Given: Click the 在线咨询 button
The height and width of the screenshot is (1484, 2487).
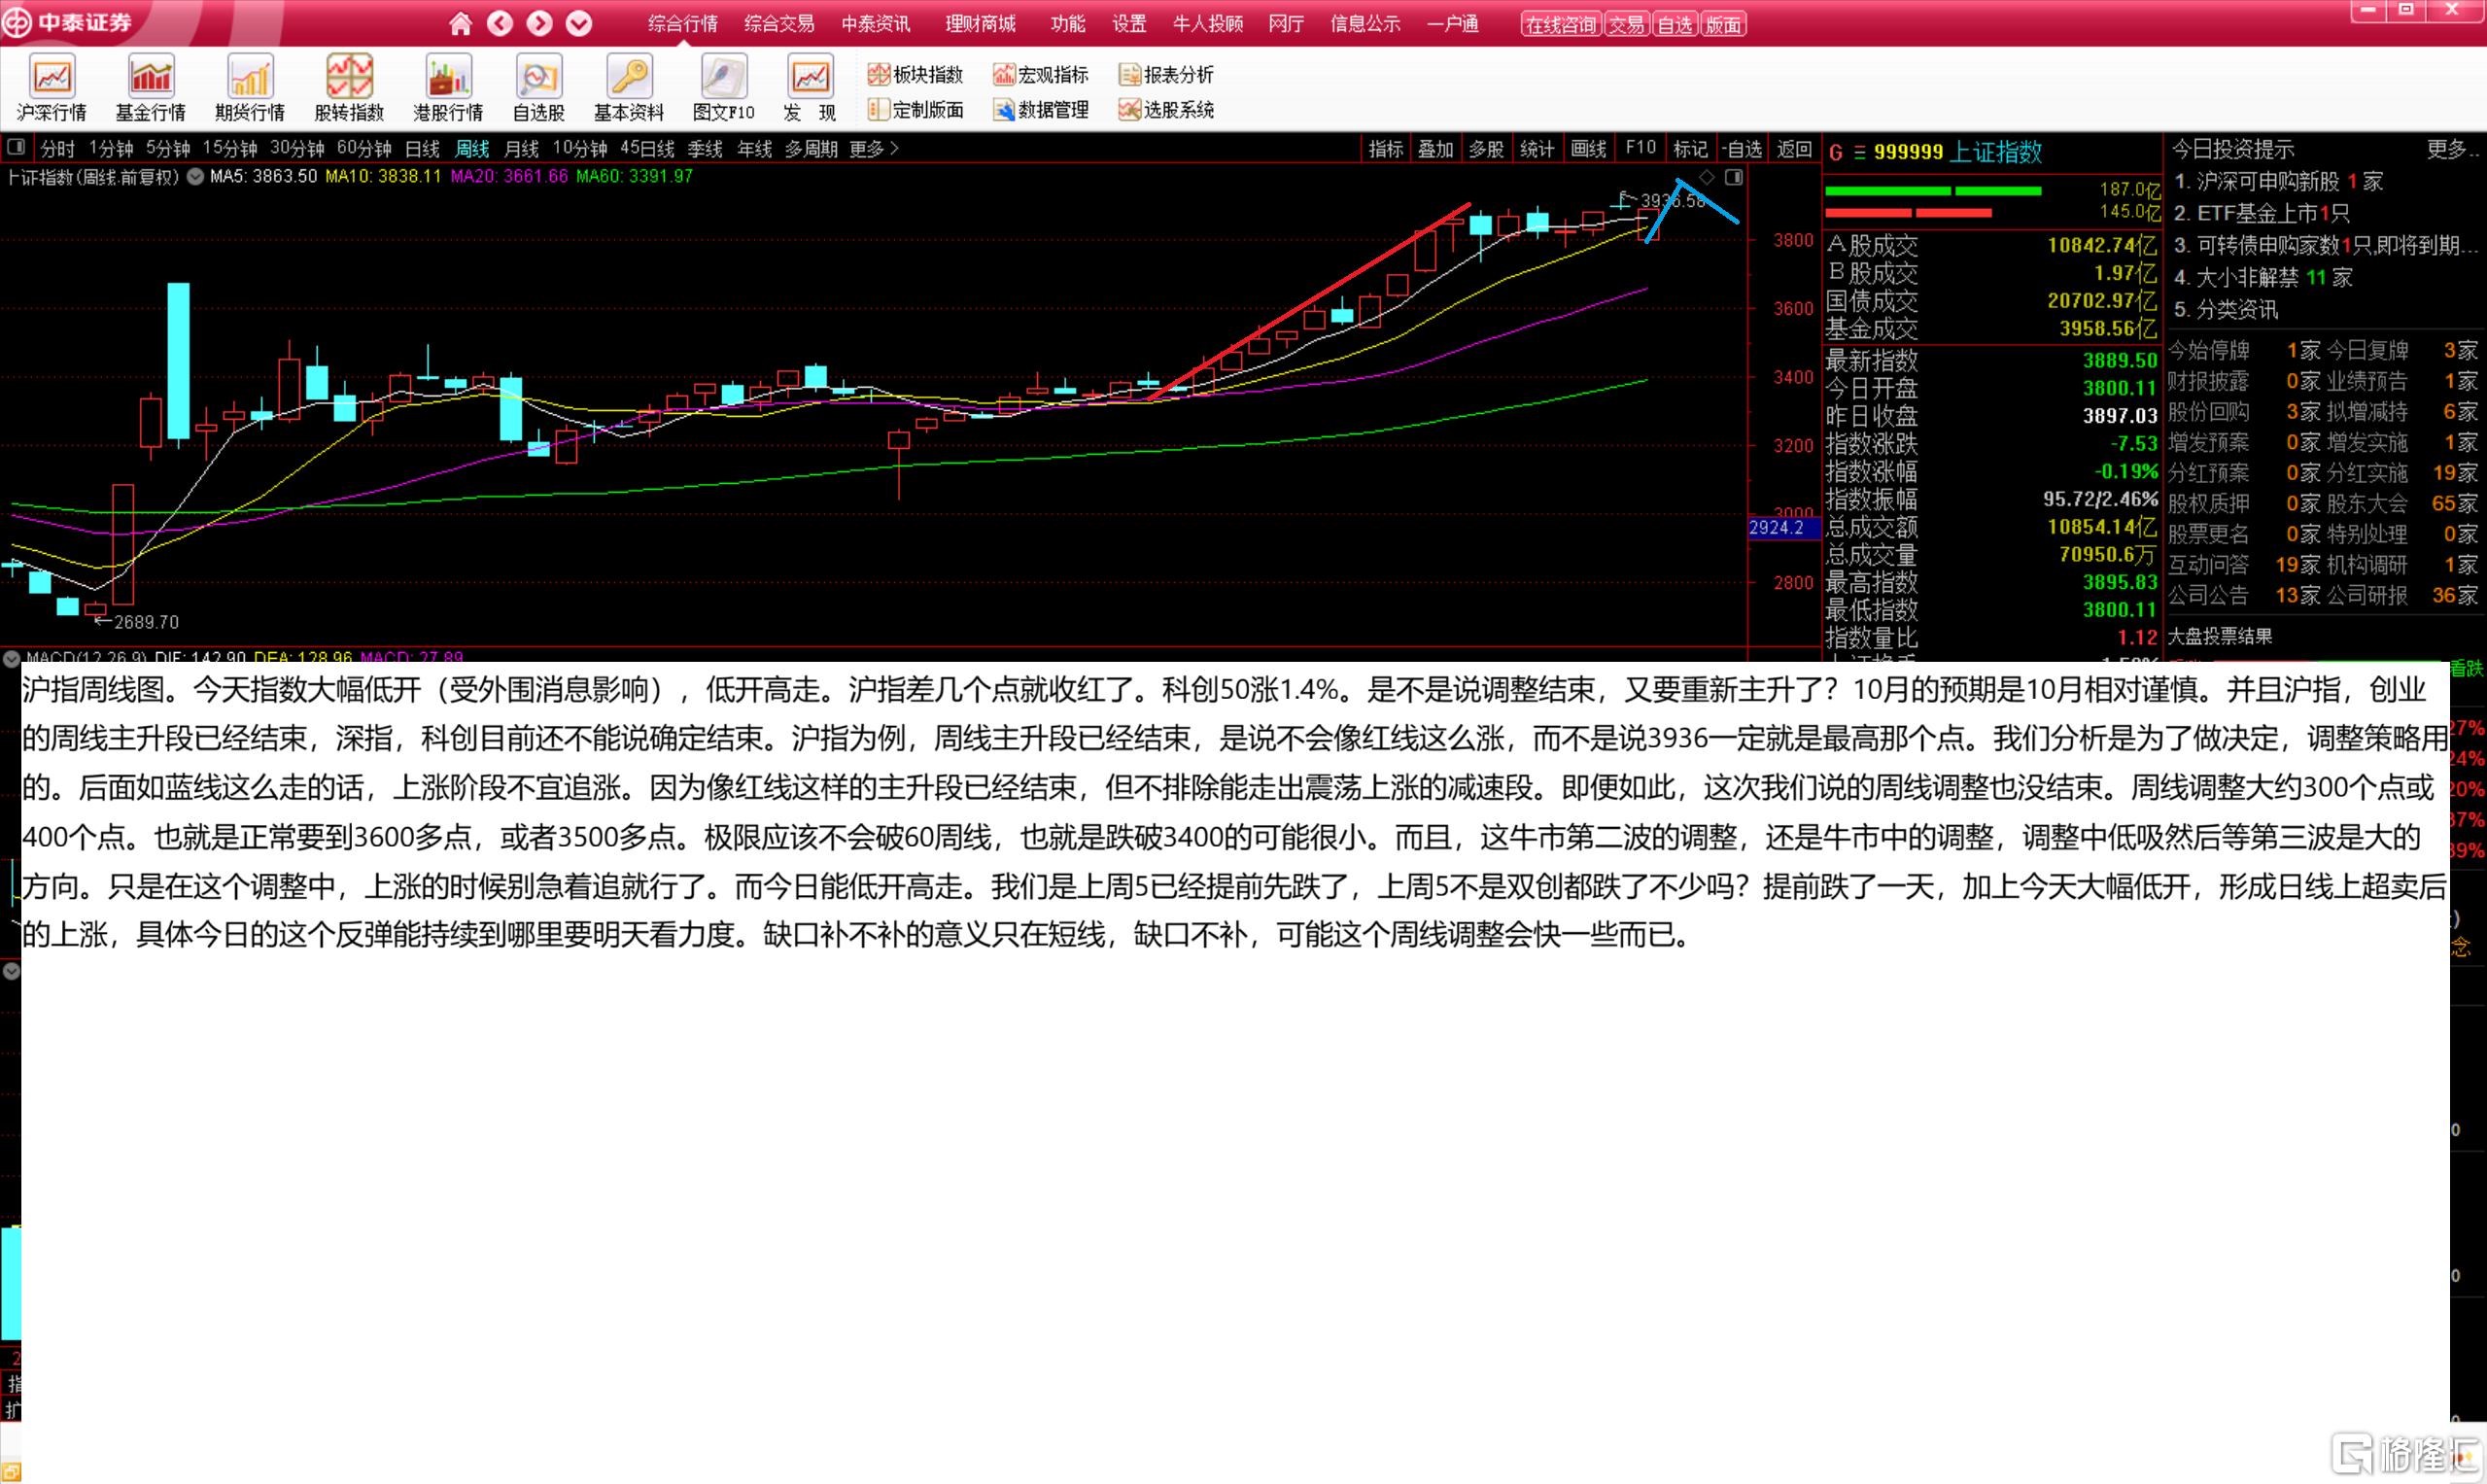Looking at the screenshot, I should tap(1560, 25).
